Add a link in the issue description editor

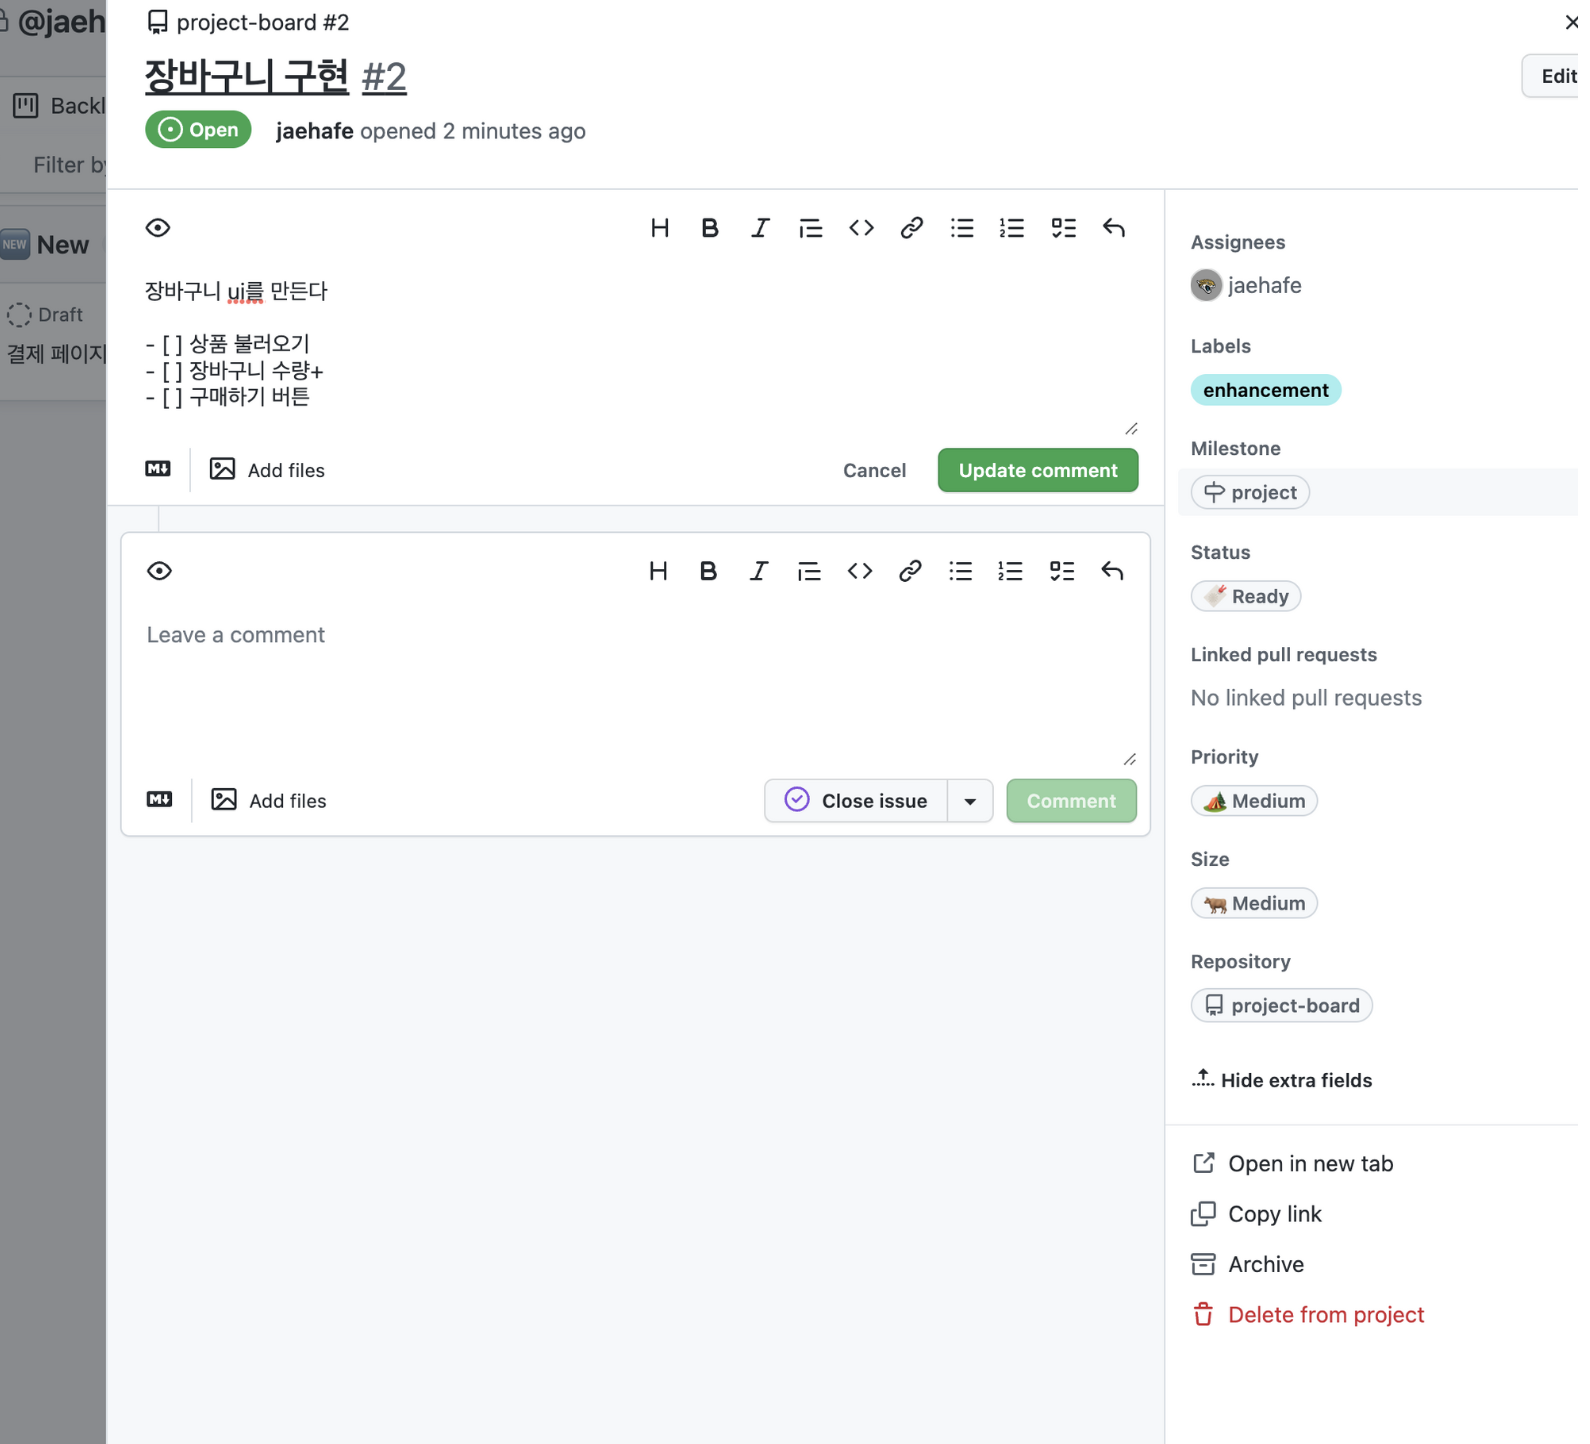pos(911,228)
